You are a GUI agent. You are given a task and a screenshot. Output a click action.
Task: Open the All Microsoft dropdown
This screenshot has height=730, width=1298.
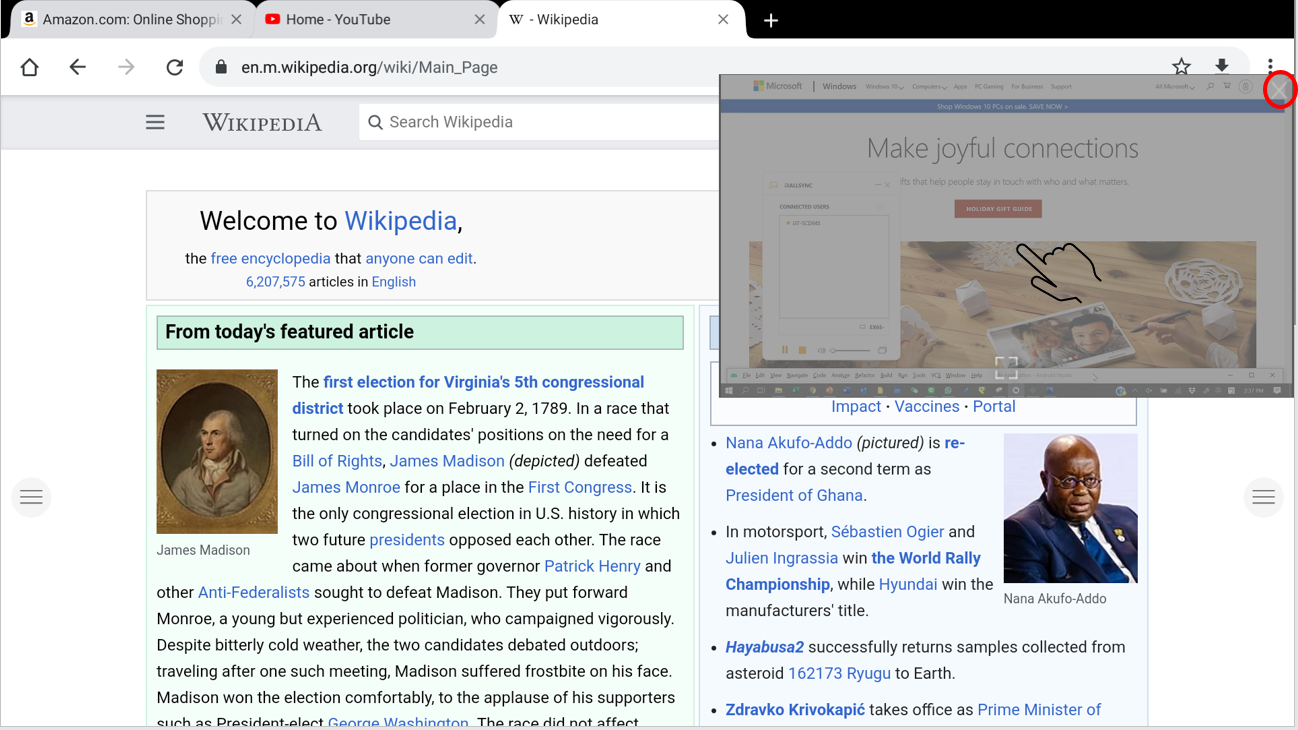[1175, 86]
